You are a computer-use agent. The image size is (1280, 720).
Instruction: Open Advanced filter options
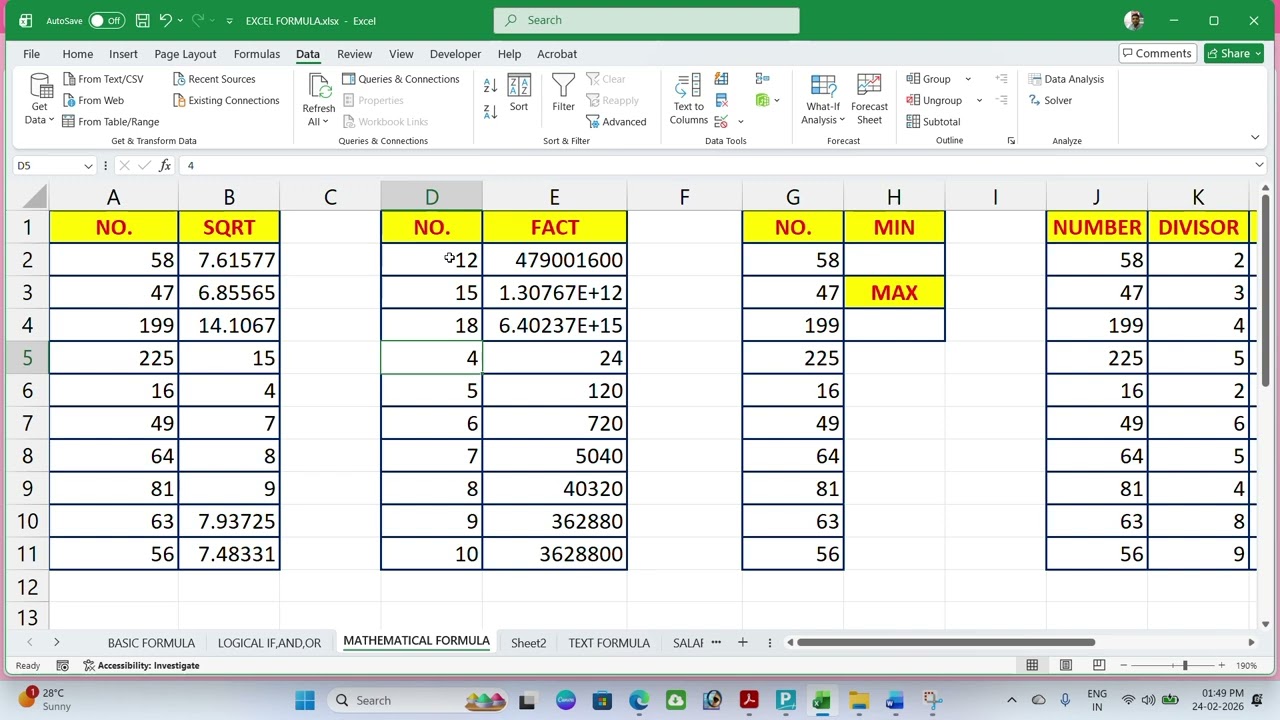click(x=616, y=122)
